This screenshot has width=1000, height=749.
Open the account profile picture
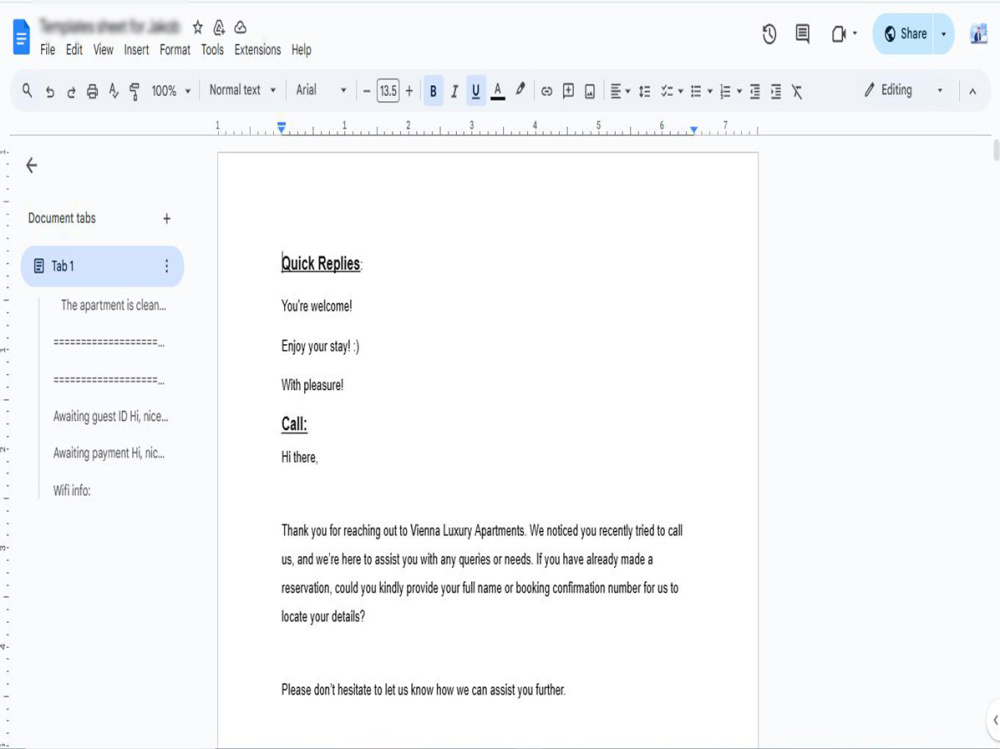coord(978,34)
